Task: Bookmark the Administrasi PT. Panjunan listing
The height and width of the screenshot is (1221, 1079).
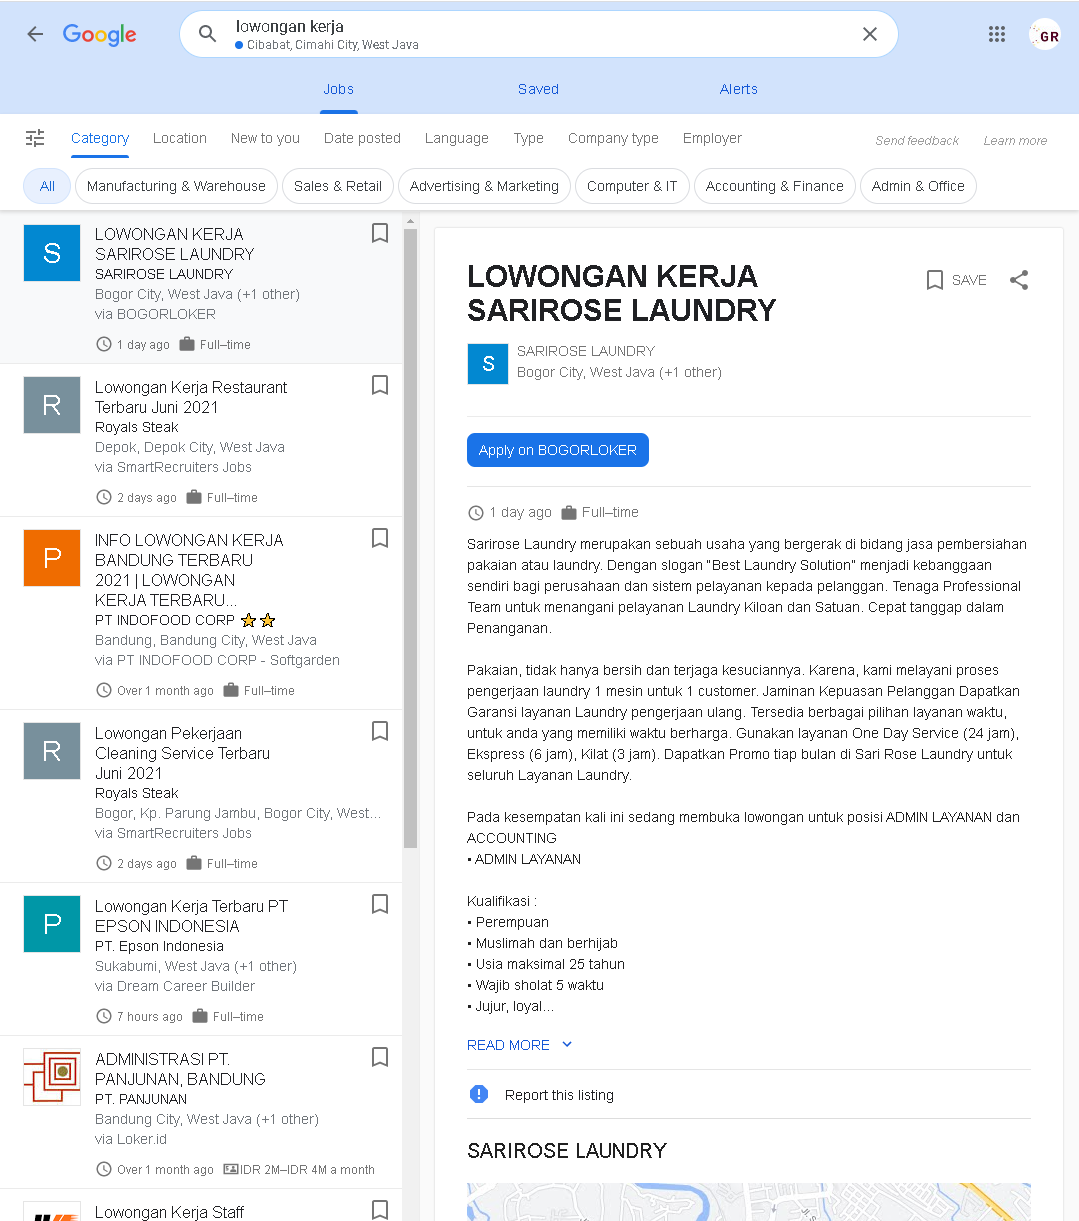Action: [380, 1057]
